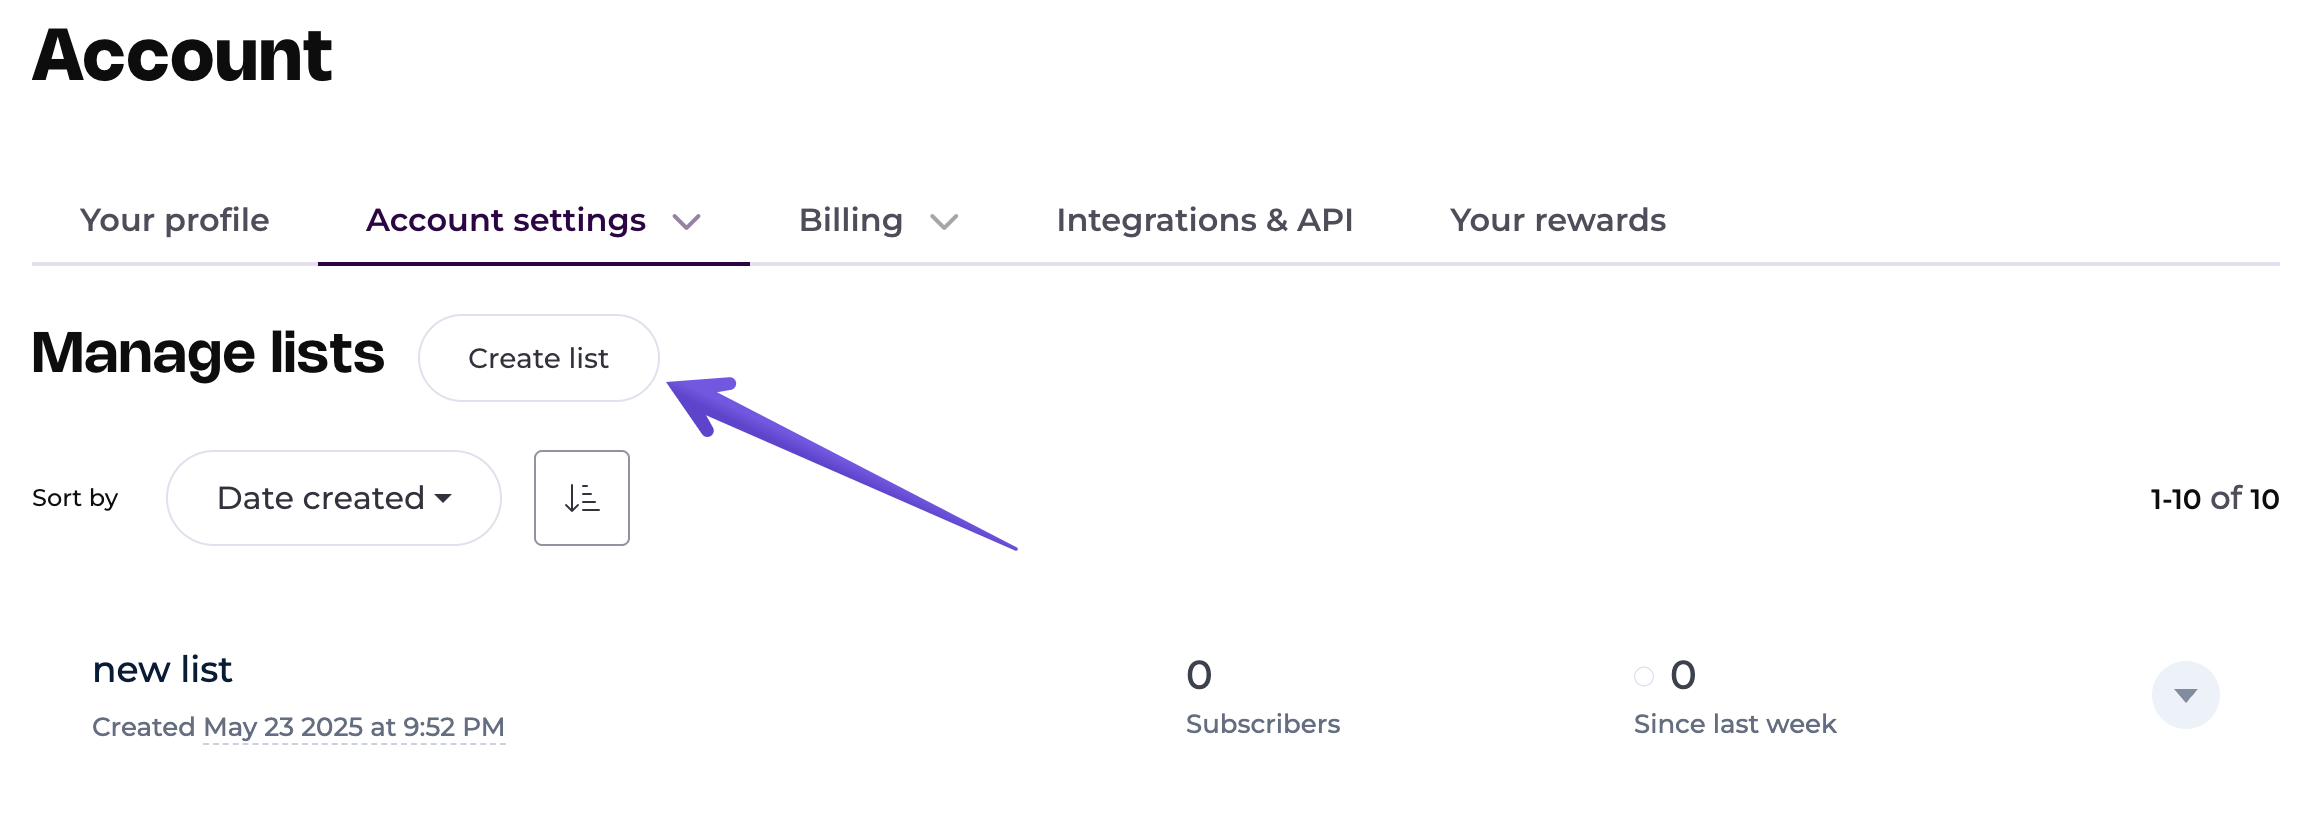Click the small circle trend indicator
Screen dimensions: 2308x822
click(1644, 677)
